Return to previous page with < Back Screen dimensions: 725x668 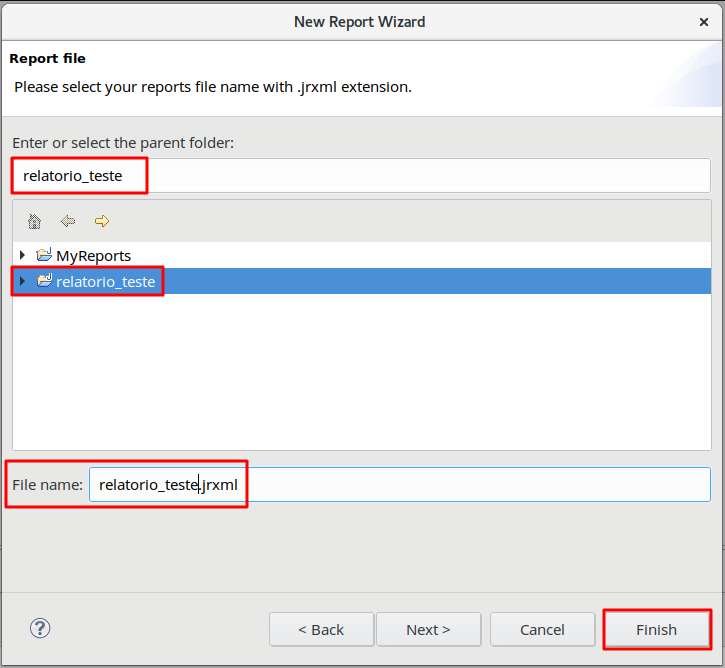[321, 629]
